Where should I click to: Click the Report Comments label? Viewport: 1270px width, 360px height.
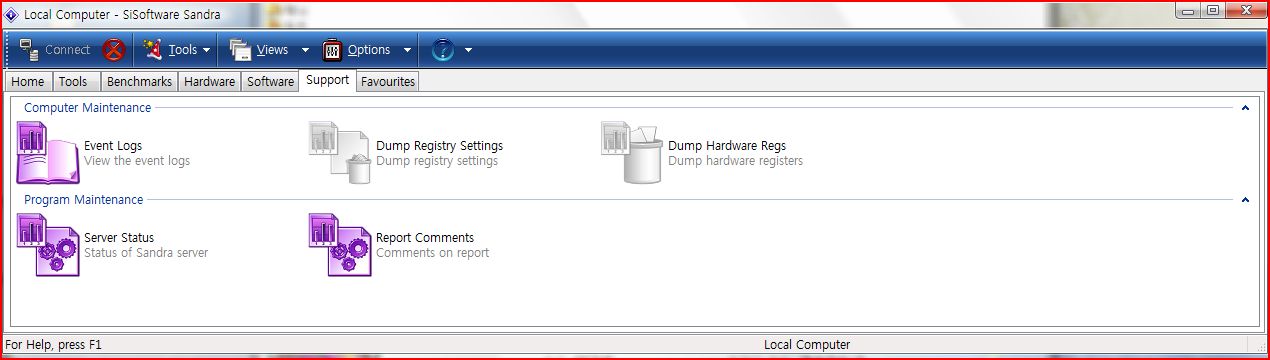pos(425,238)
